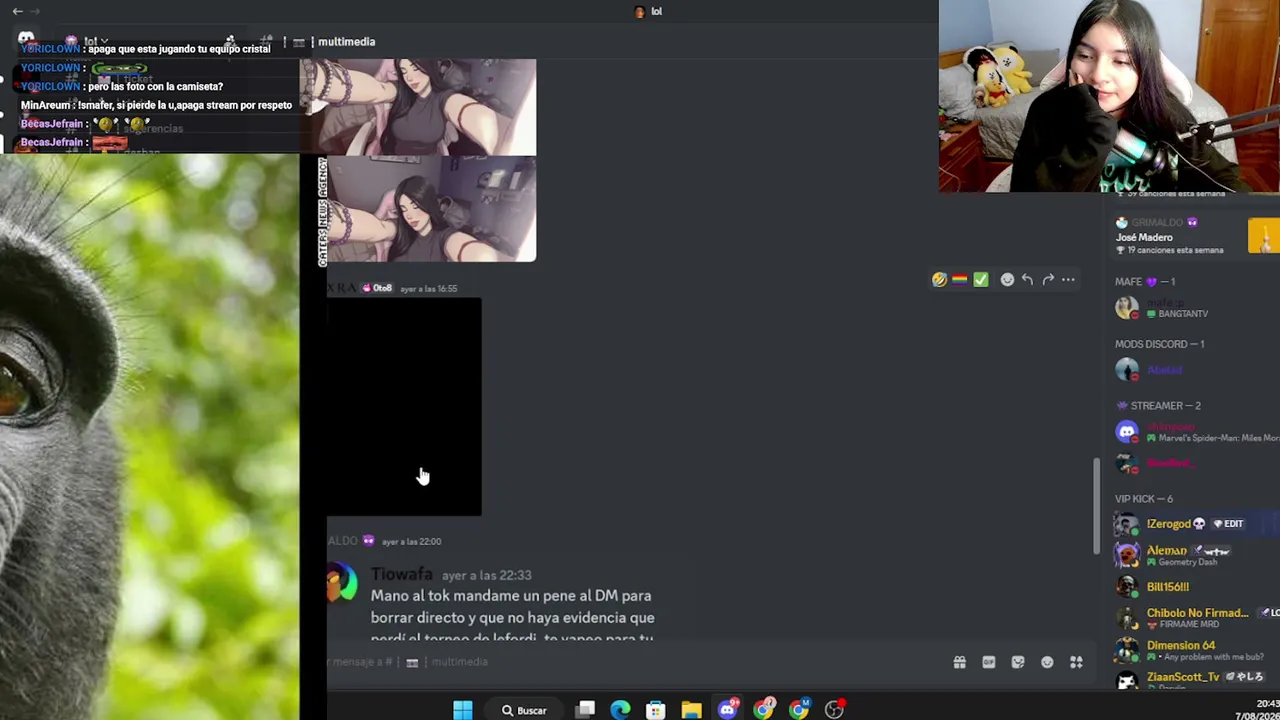
Task: Switch to Discord on the taskbar
Action: coord(727,710)
